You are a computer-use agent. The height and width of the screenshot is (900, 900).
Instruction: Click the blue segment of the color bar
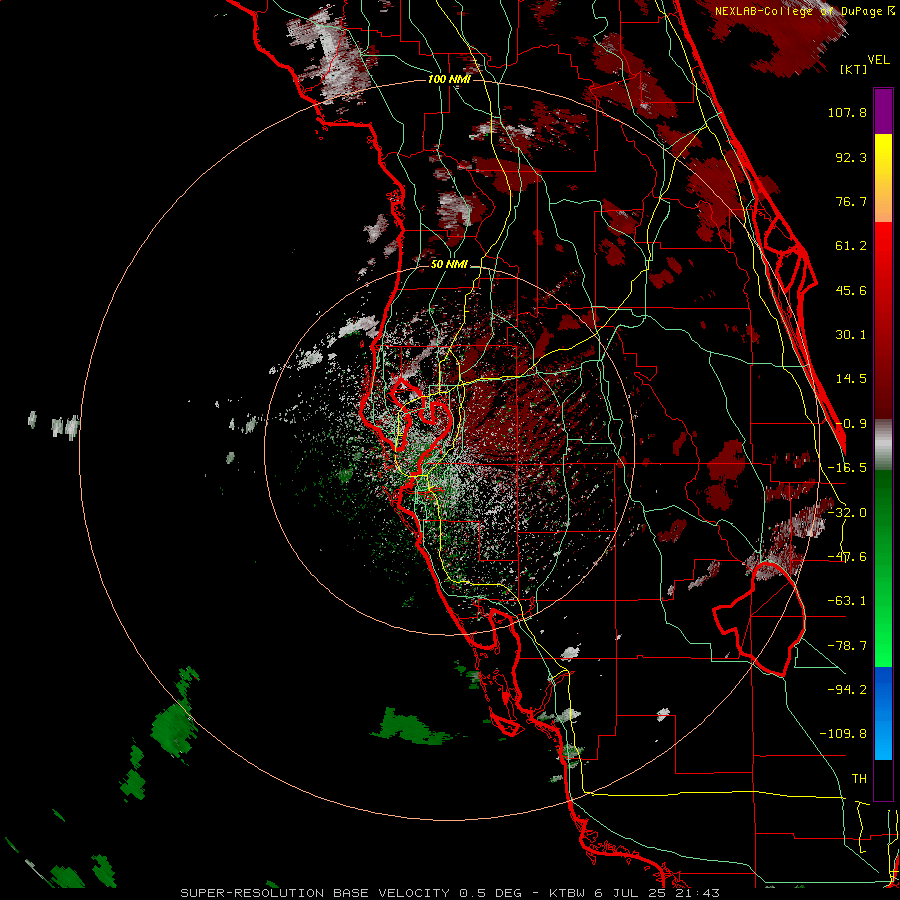(883, 713)
